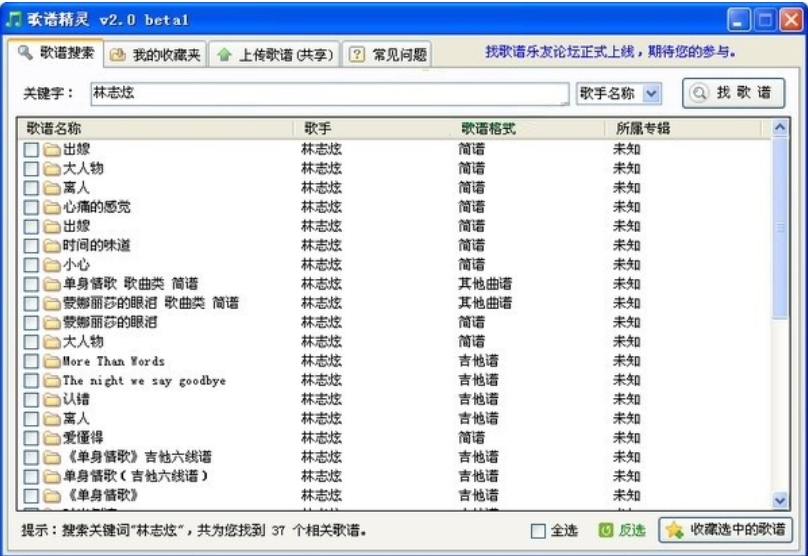The height and width of the screenshot is (556, 808).
Task: Click the 简谱 format cell of 爱懂得 row
Action: pos(472,438)
